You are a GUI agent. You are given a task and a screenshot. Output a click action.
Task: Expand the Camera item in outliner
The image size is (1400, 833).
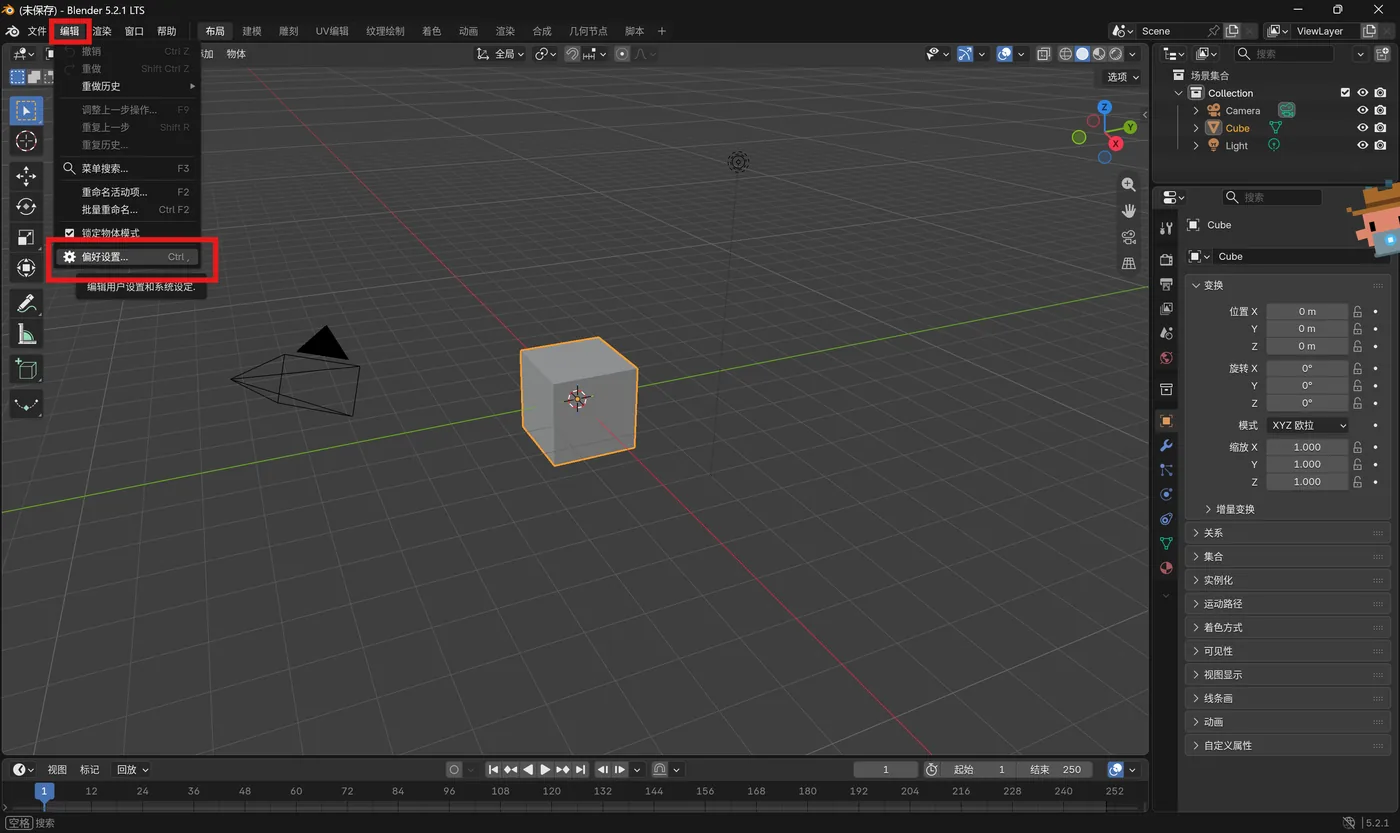(x=1196, y=111)
